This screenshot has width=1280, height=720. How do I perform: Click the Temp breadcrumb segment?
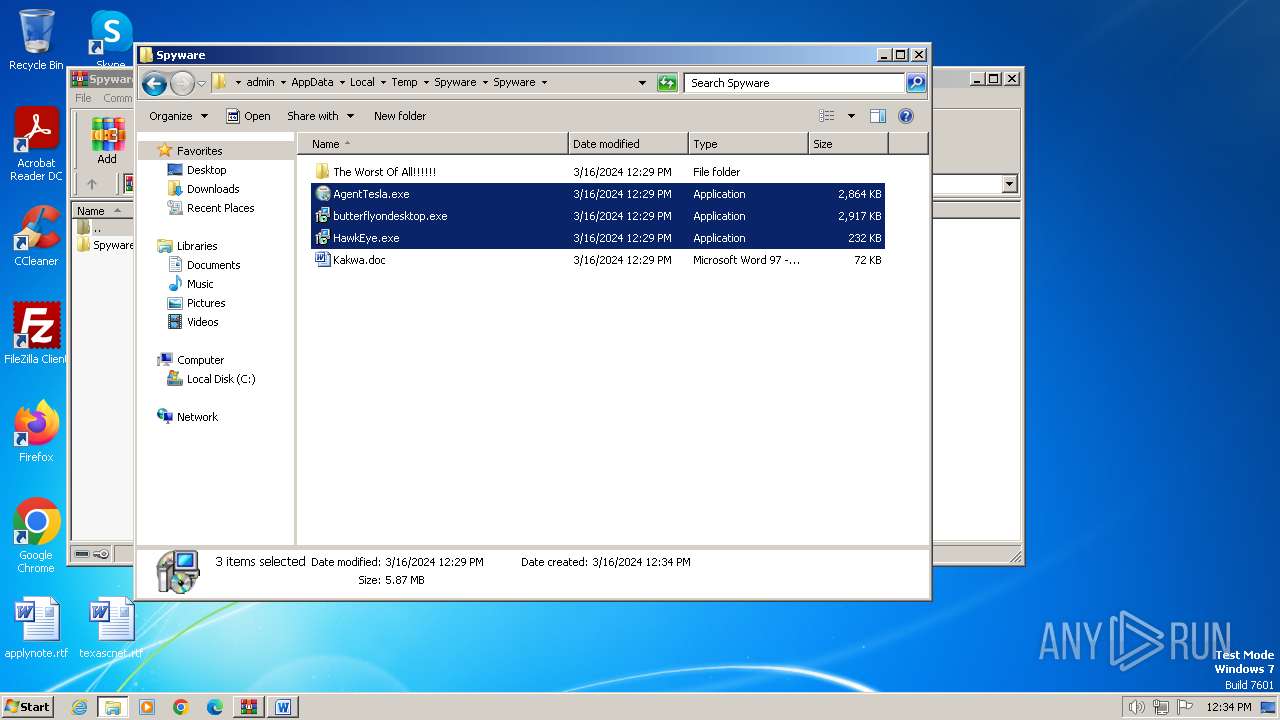(x=404, y=83)
